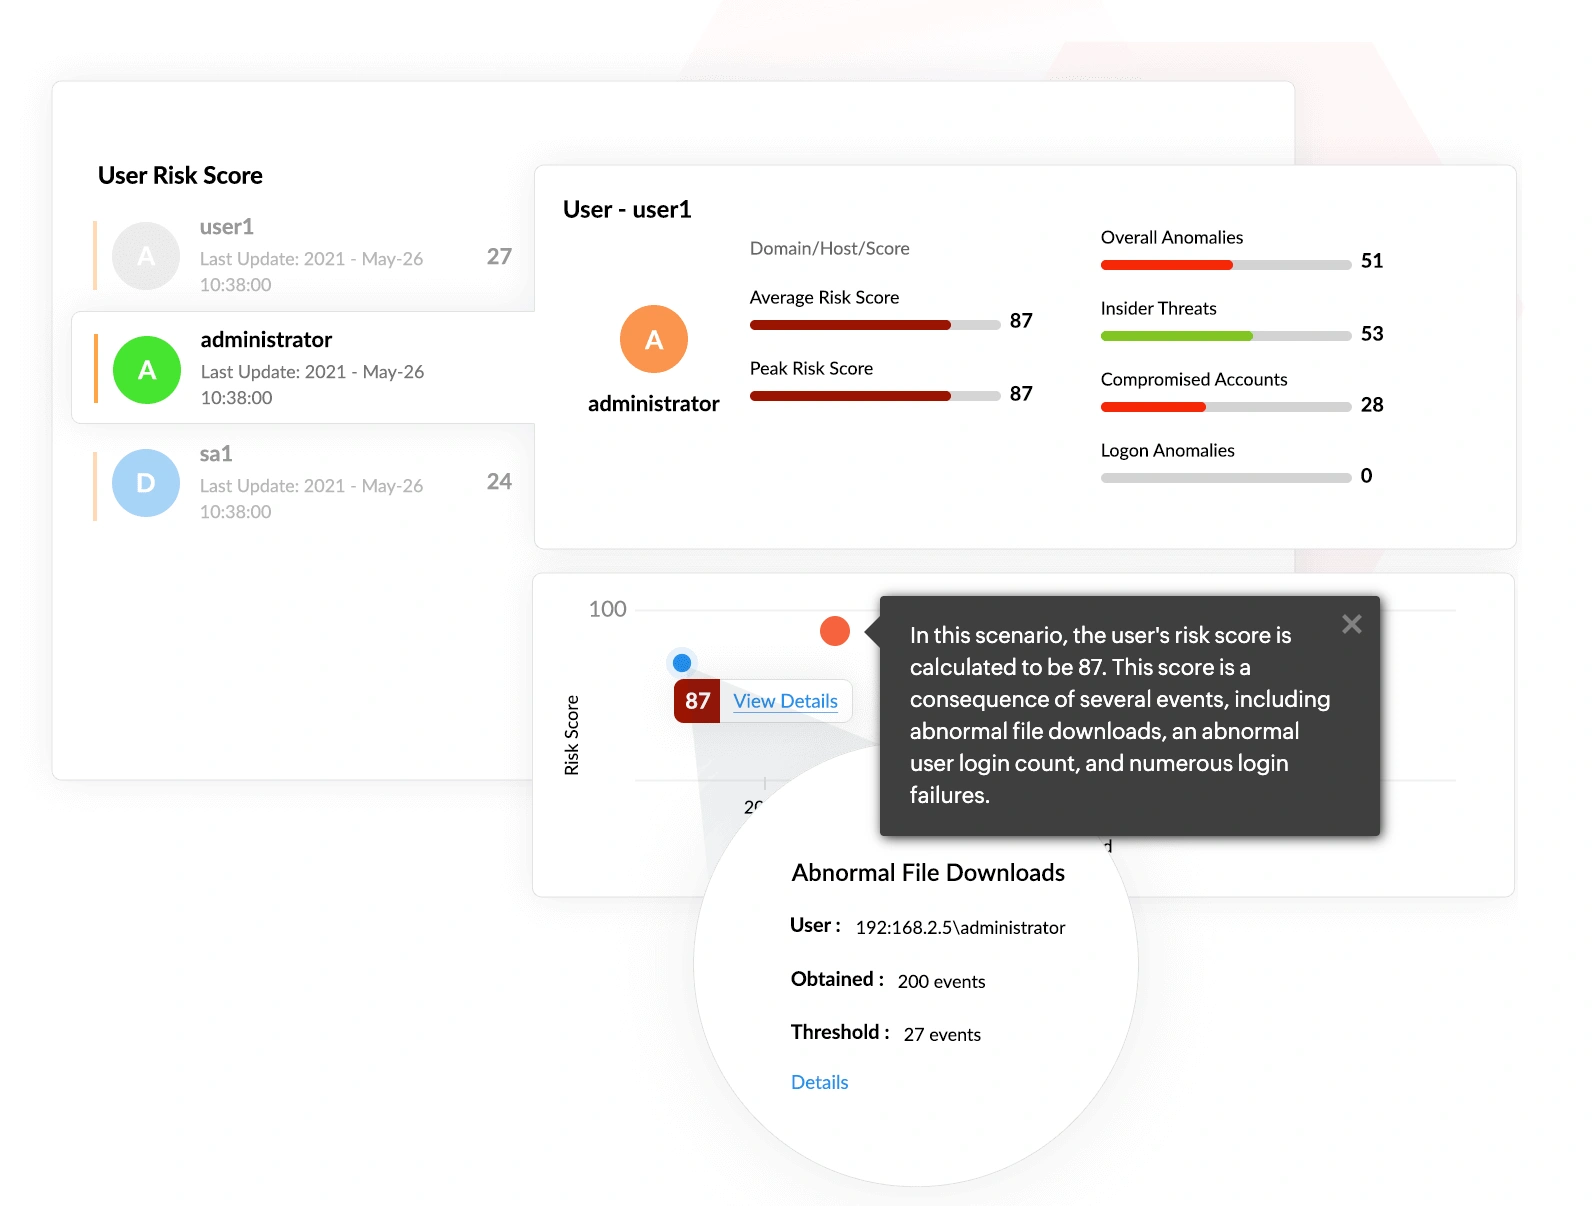Select user1 in the User Risk Score list
The image size is (1592, 1206).
(x=305, y=256)
